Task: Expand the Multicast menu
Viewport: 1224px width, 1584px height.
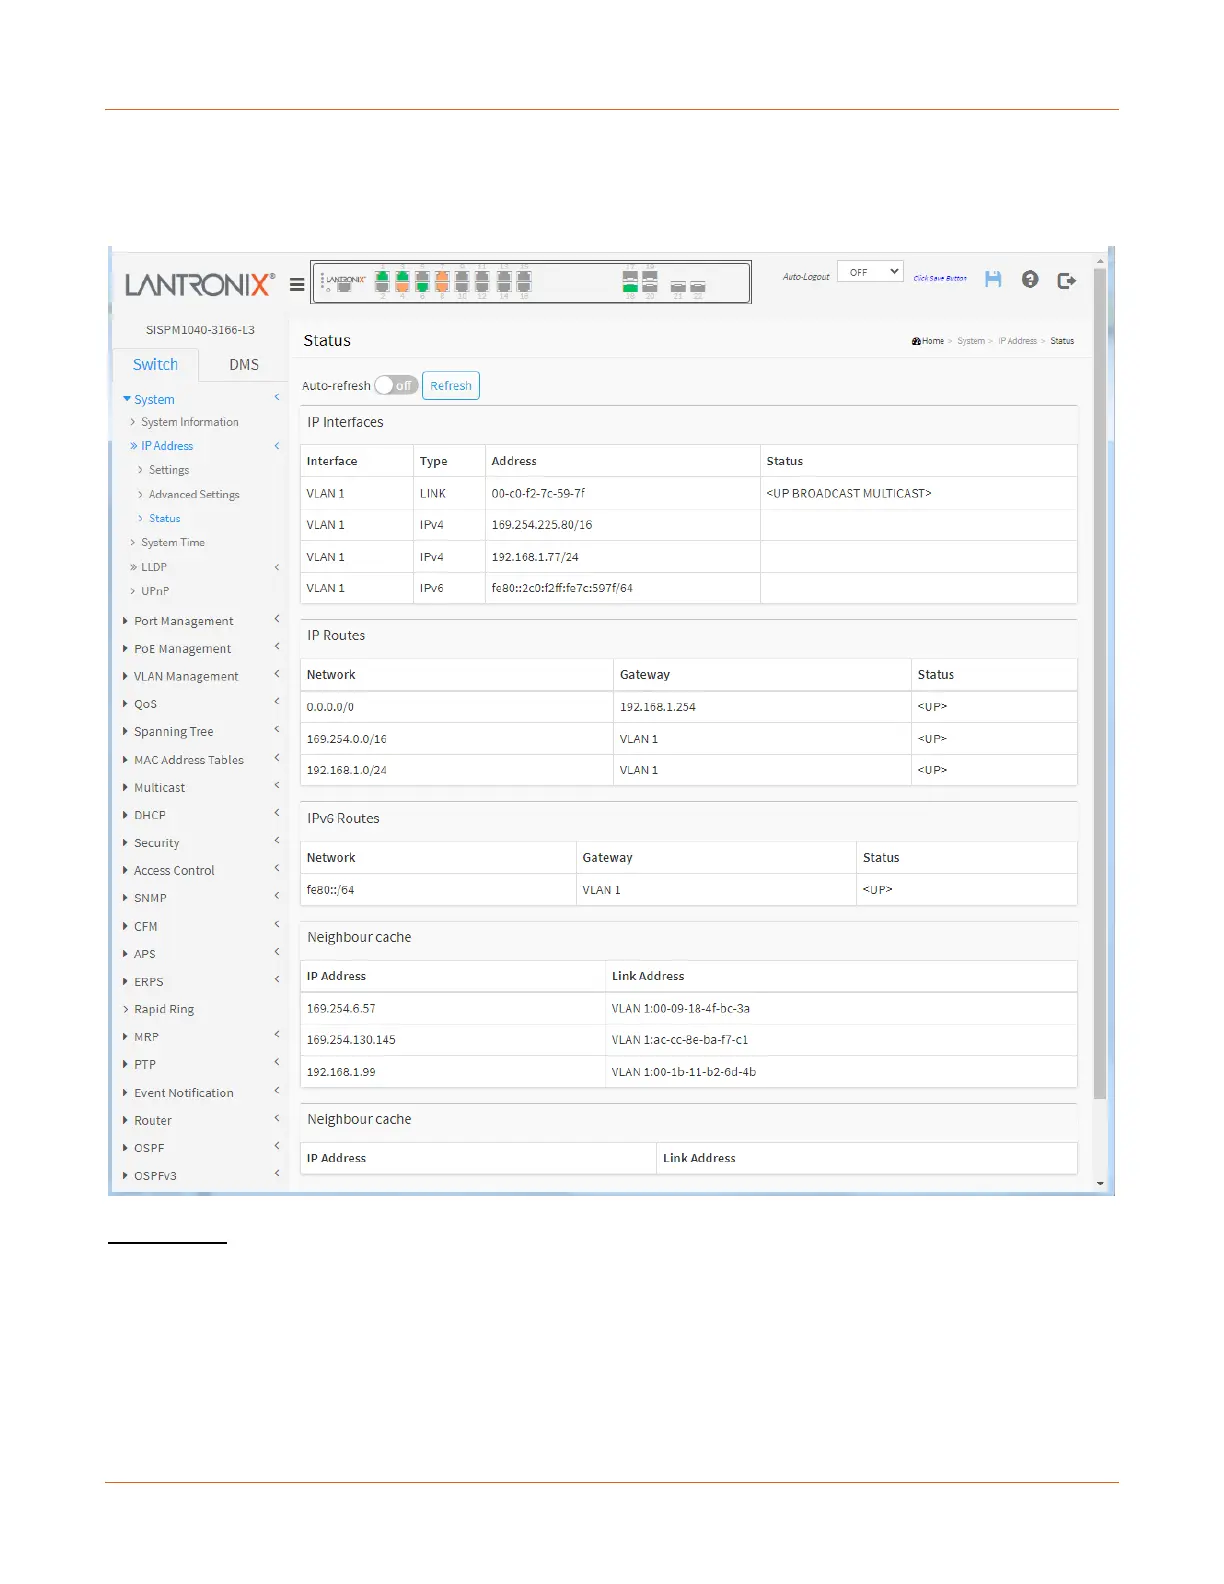Action: point(160,788)
